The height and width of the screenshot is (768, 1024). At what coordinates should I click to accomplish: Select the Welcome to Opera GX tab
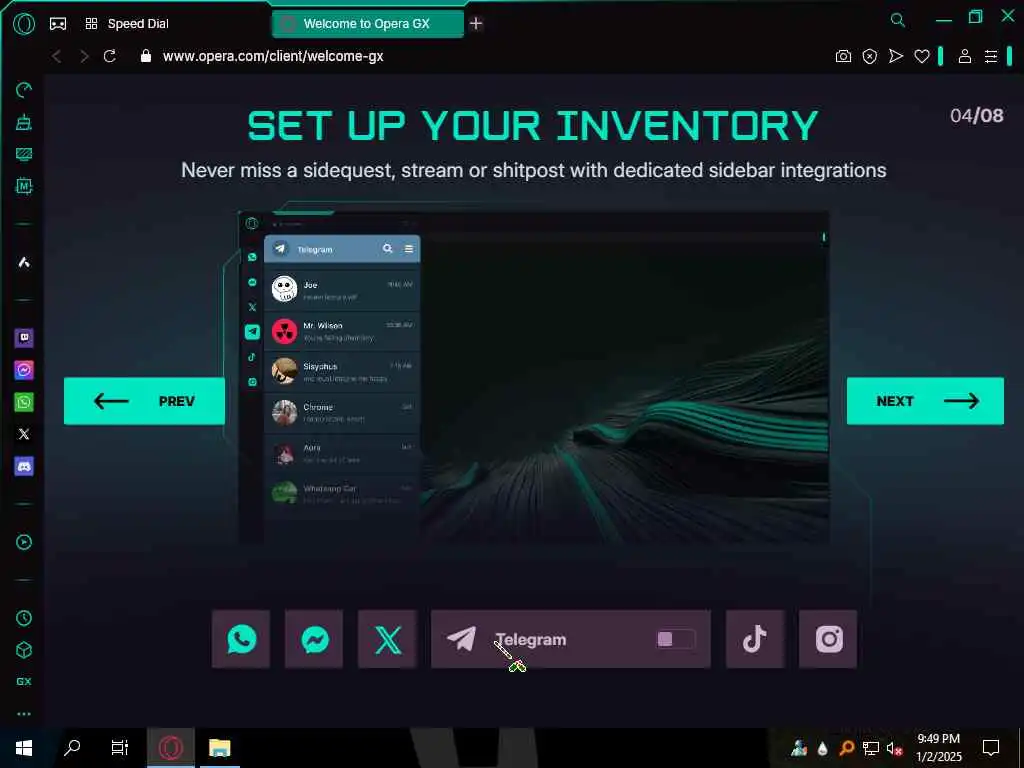point(367,24)
